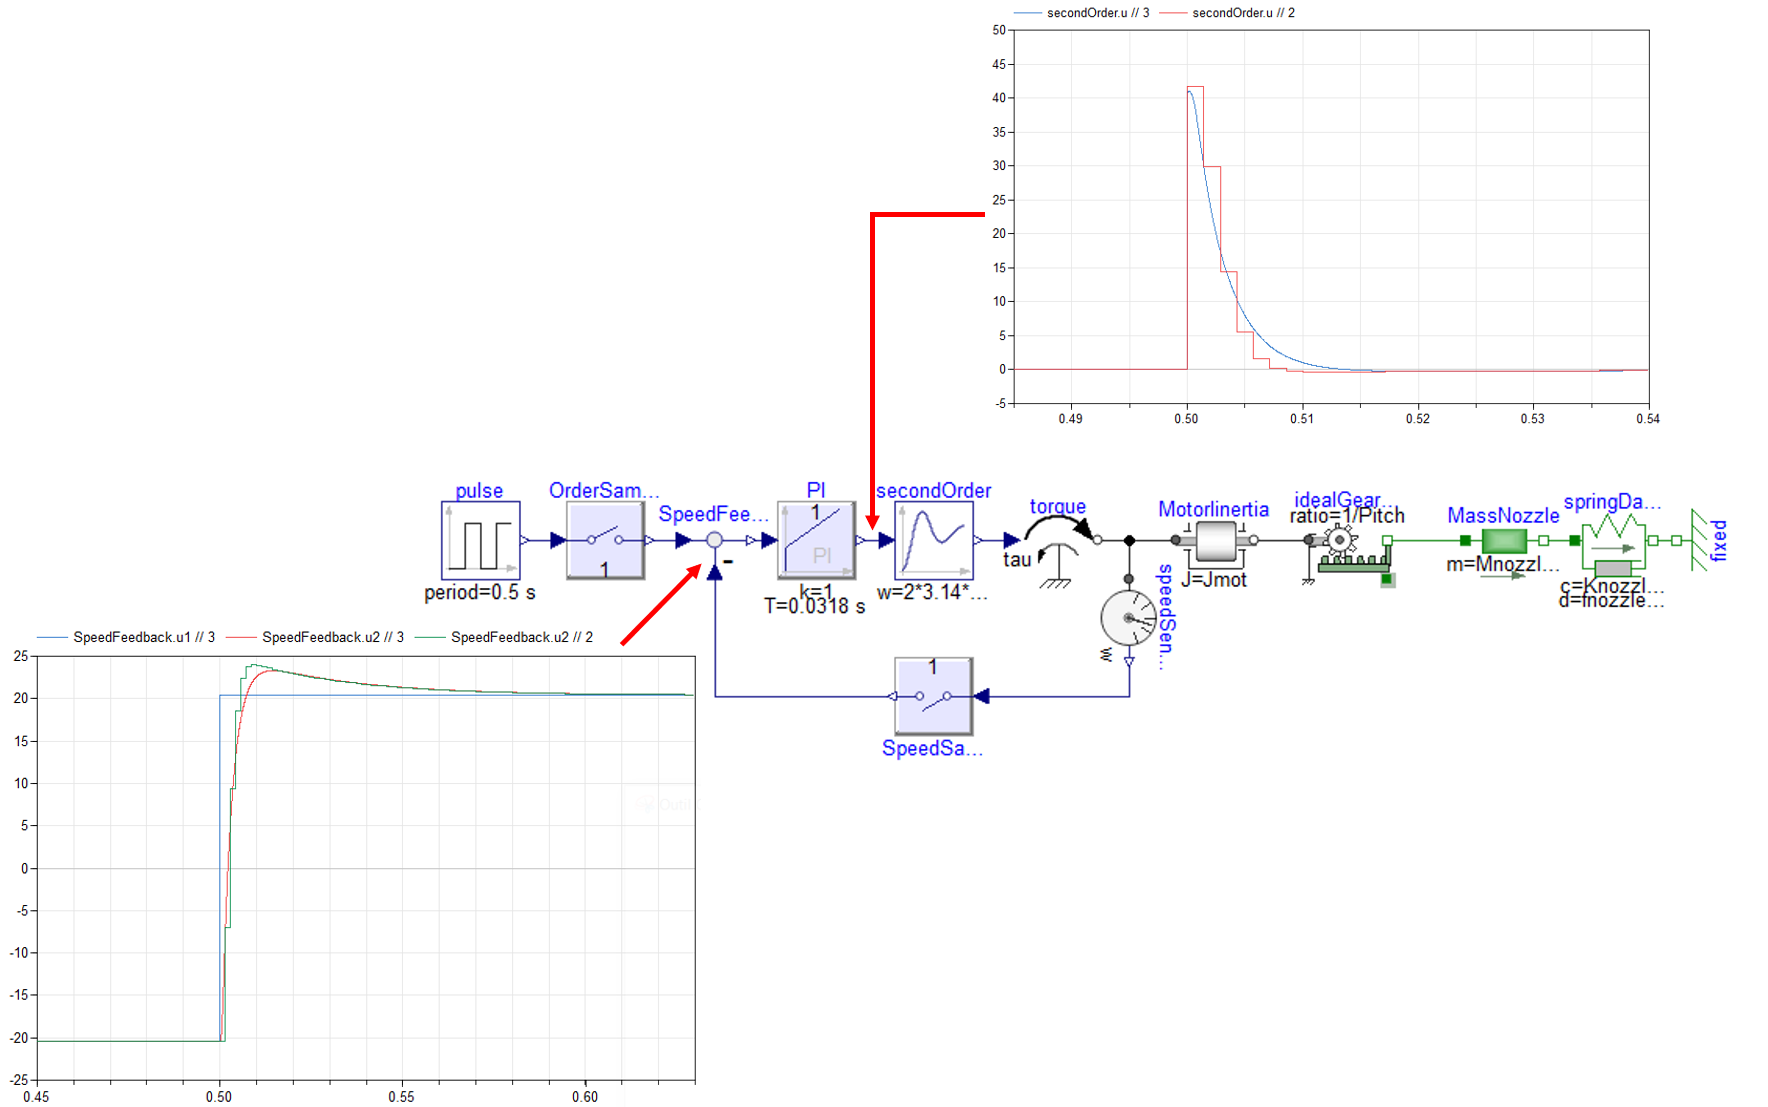
Task: Select the secondOrder filter block
Action: tap(934, 540)
